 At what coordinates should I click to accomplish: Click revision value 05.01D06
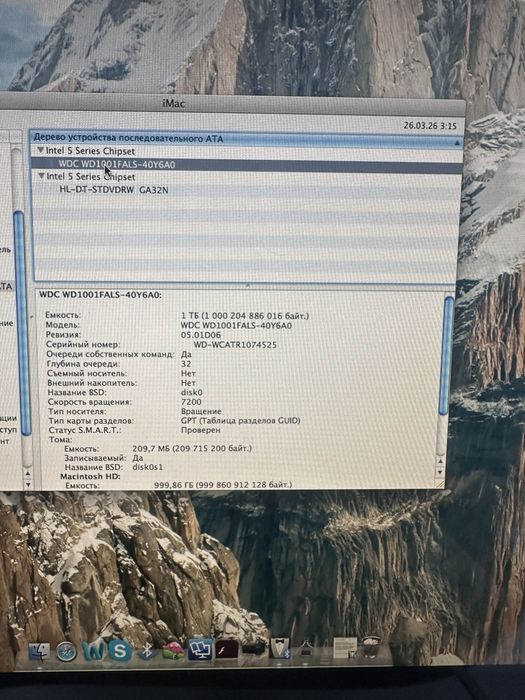(x=201, y=335)
